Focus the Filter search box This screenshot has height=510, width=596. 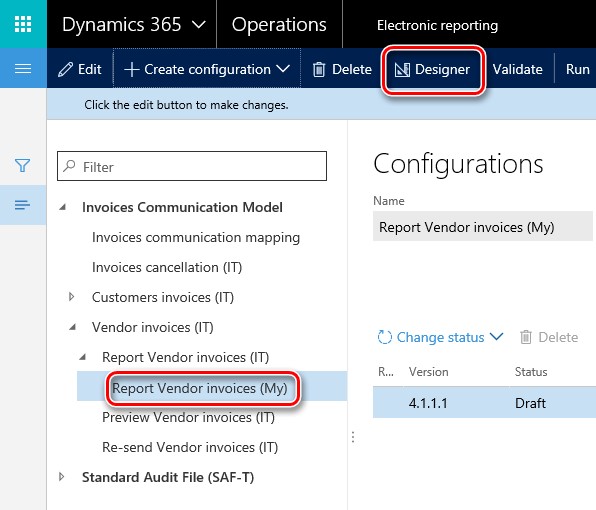pyautogui.click(x=192, y=166)
